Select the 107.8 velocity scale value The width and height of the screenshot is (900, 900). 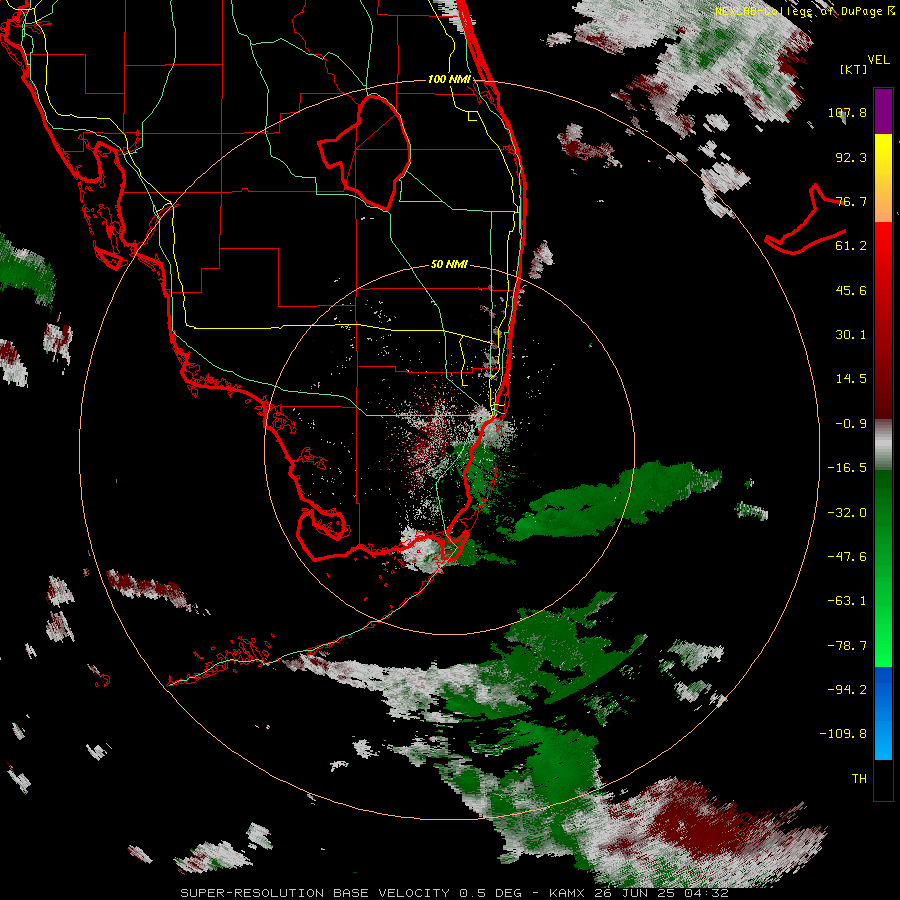[847, 112]
